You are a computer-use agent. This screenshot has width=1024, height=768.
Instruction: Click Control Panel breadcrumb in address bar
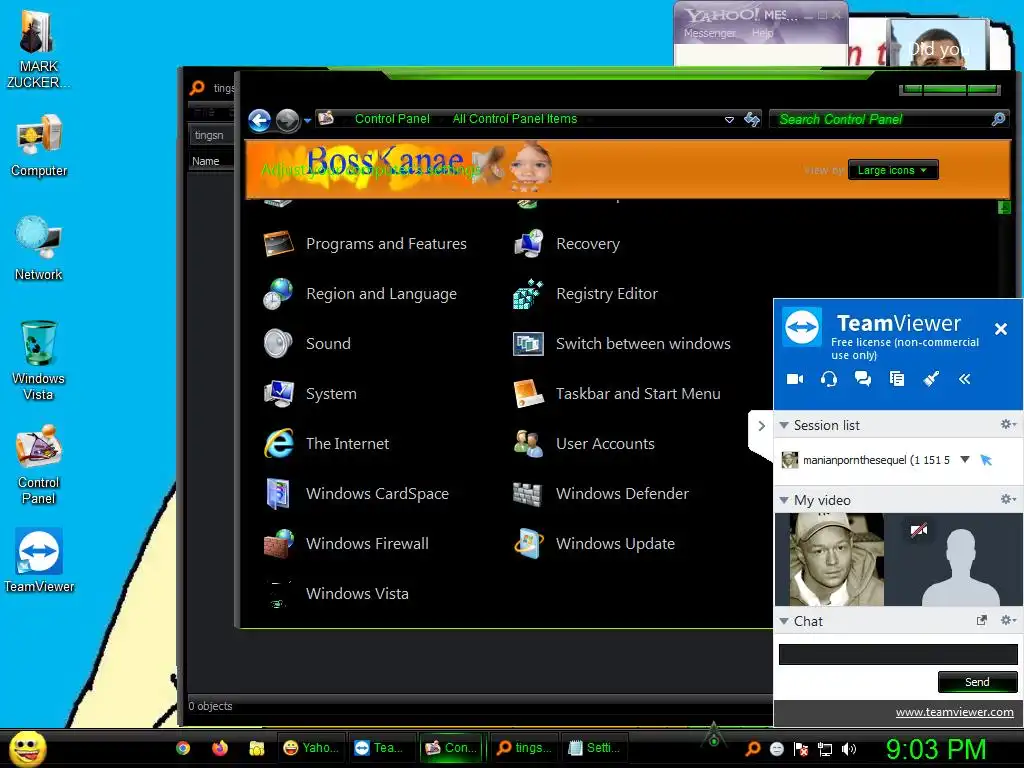(392, 119)
